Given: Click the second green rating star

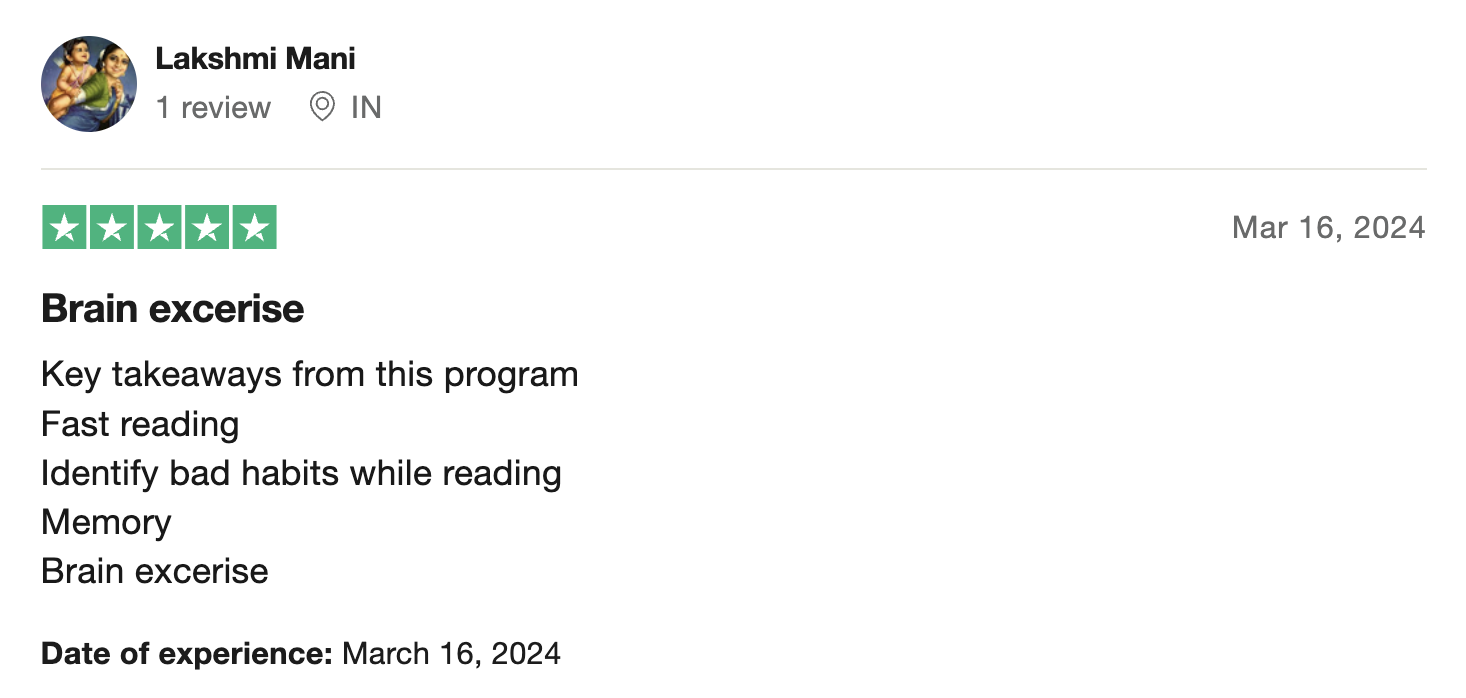Looking at the screenshot, I should pyautogui.click(x=112, y=228).
